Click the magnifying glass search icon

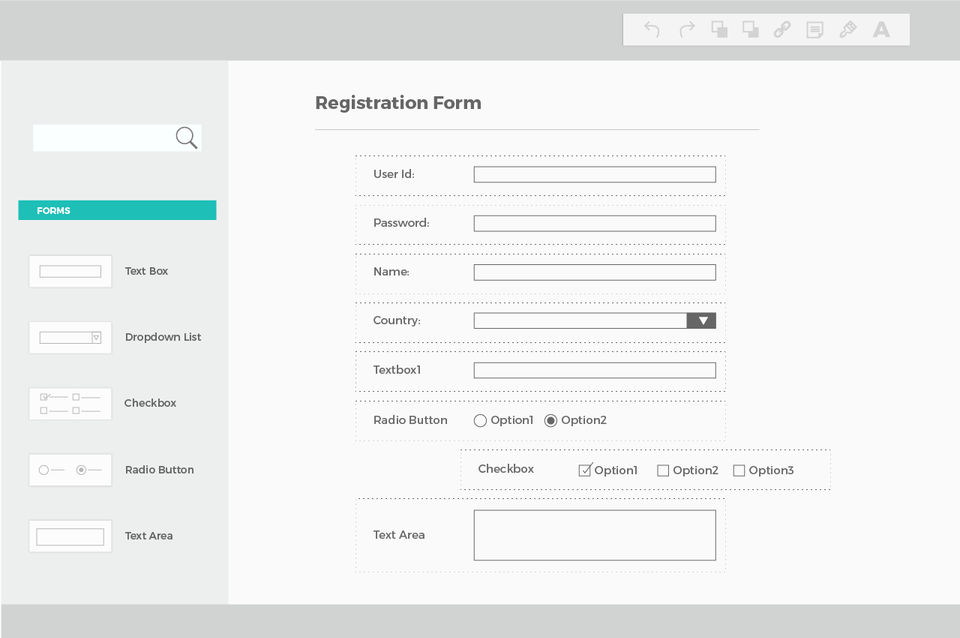click(186, 138)
